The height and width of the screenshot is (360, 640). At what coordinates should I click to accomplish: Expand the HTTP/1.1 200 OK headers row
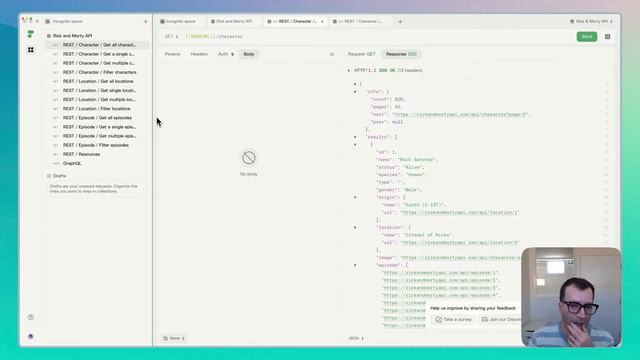(x=349, y=71)
